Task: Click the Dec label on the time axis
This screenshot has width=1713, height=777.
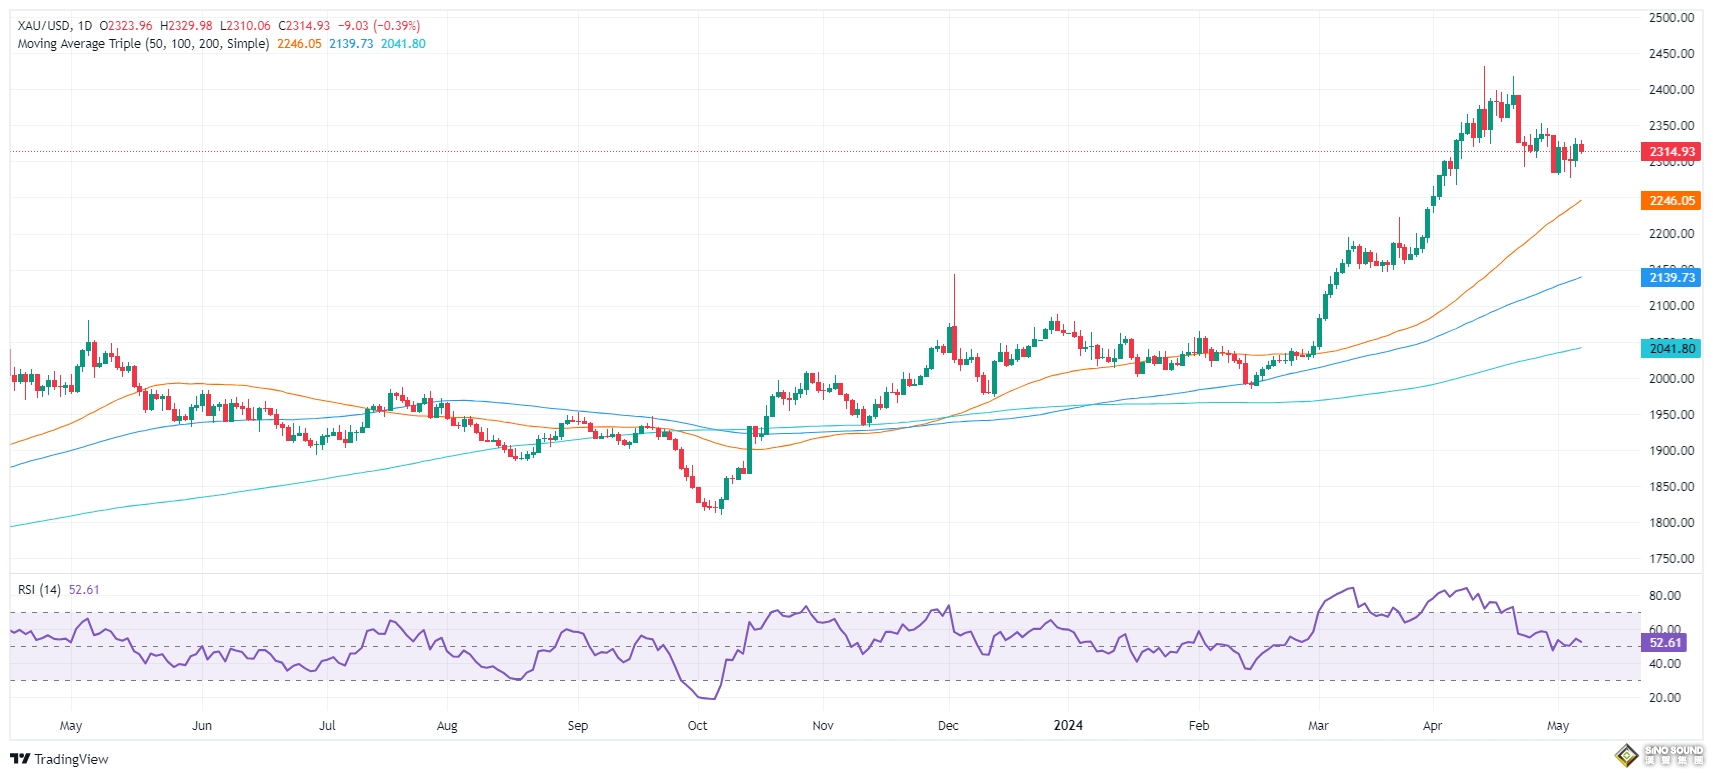Action: (x=948, y=726)
